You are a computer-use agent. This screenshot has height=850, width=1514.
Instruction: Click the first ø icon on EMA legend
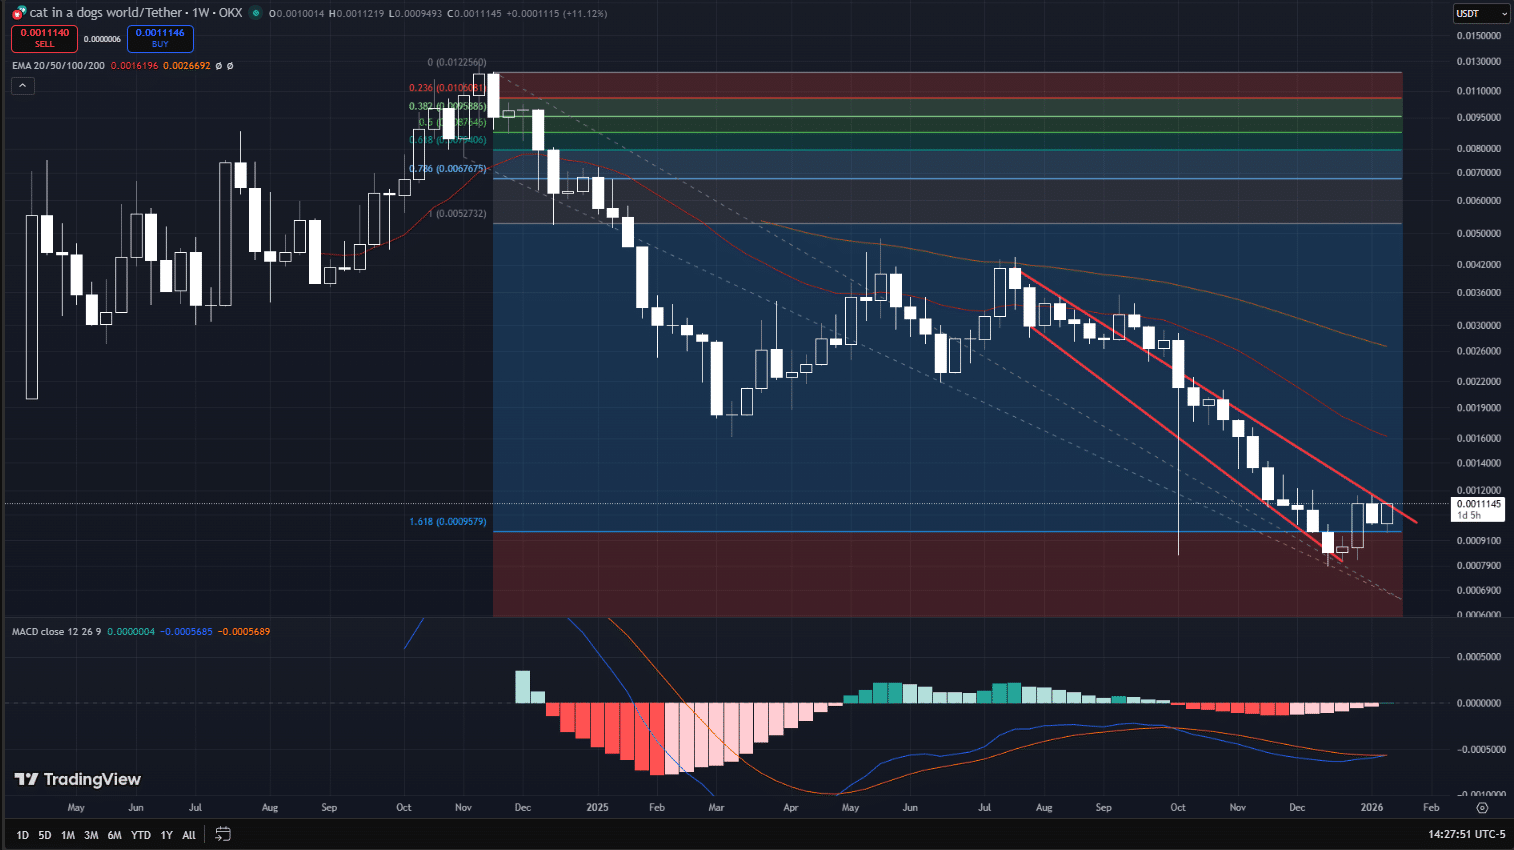pyautogui.click(x=219, y=66)
